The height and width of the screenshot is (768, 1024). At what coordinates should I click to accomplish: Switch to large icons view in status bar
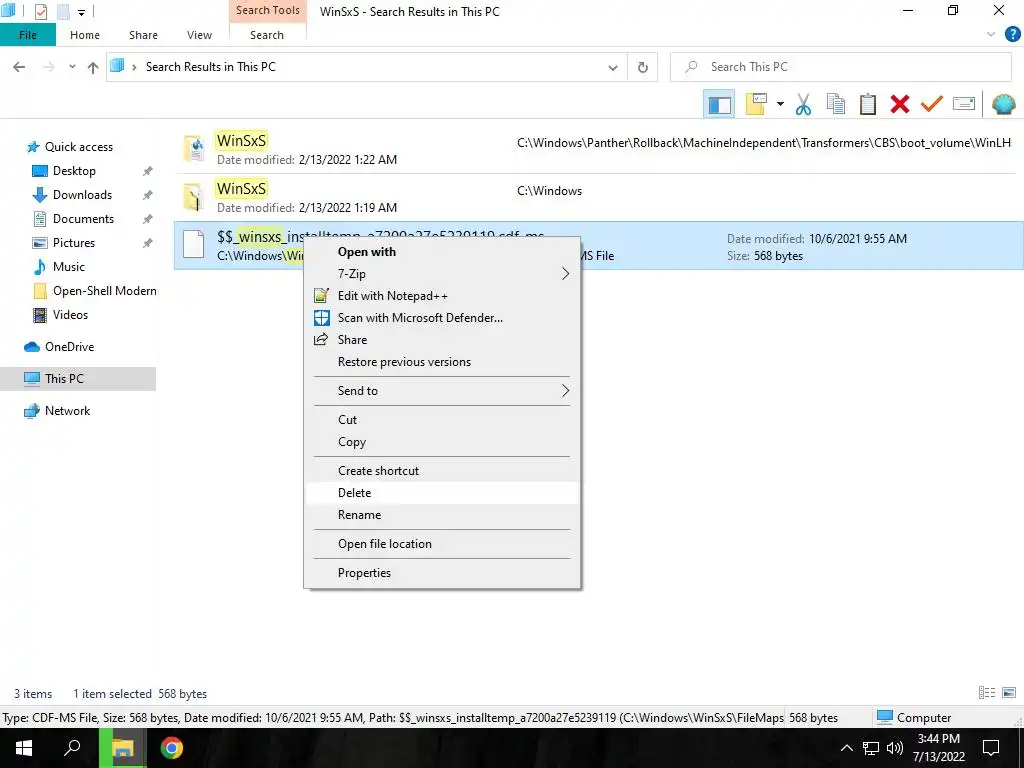coord(1008,693)
